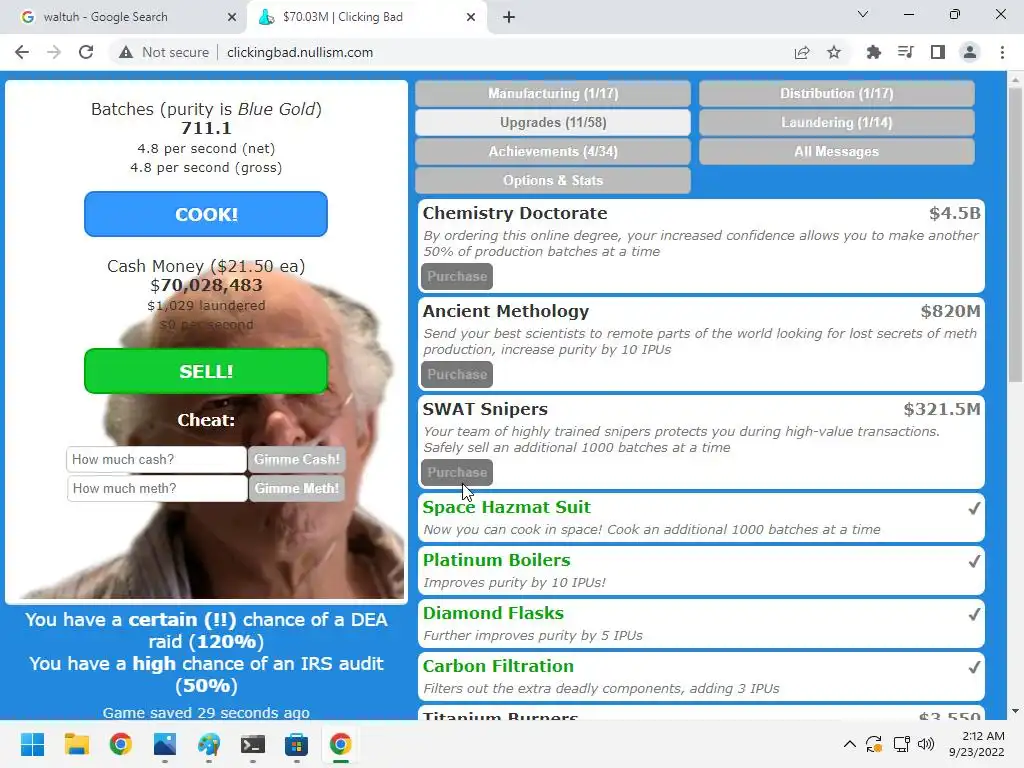
Task: Toggle the browser side panel icon
Action: pyautogui.click(x=938, y=52)
